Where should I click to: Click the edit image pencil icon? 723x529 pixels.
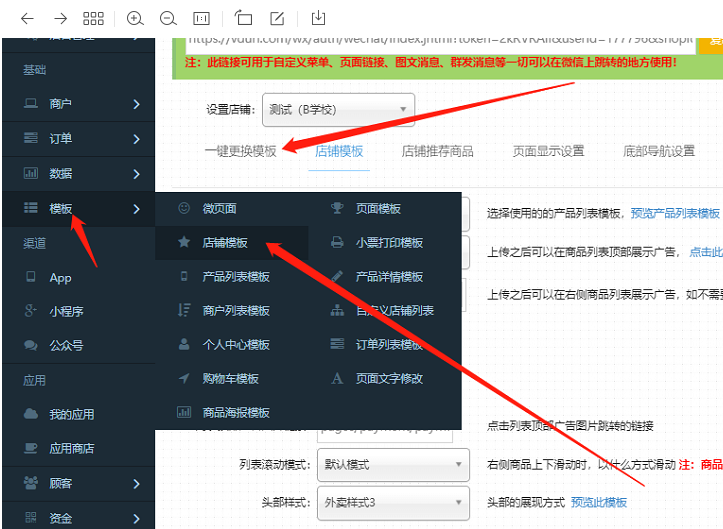(x=277, y=18)
